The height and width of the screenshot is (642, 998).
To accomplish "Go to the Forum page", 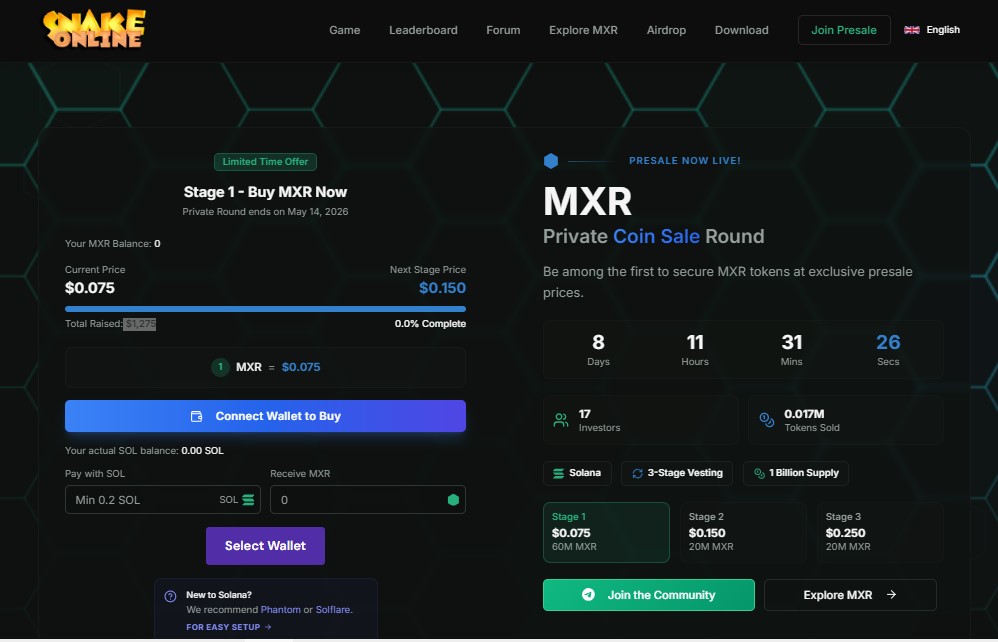I will coord(503,30).
